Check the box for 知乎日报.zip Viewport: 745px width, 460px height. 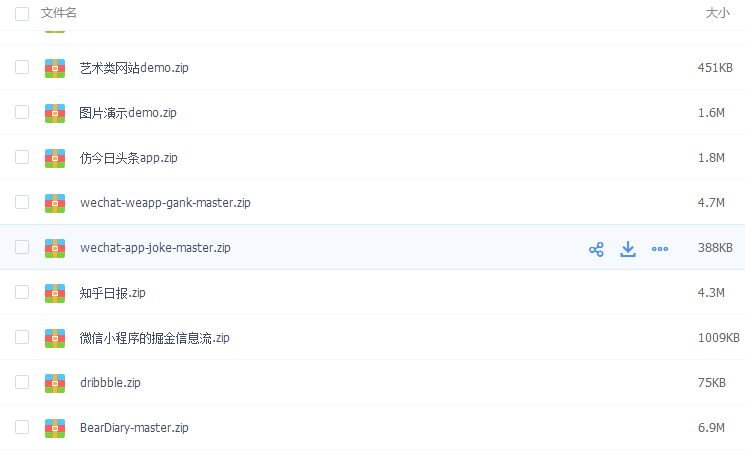[x=22, y=292]
